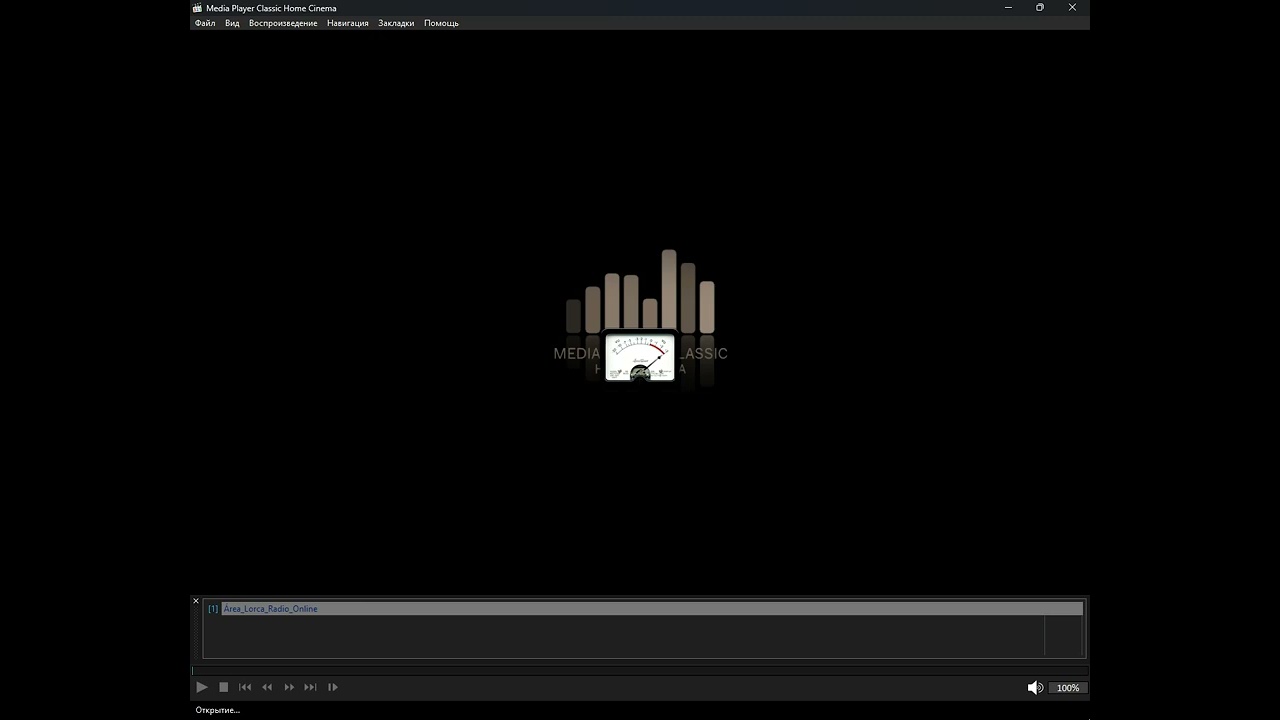Open the Навигация menu
This screenshot has height=720, width=1280.
(347, 23)
